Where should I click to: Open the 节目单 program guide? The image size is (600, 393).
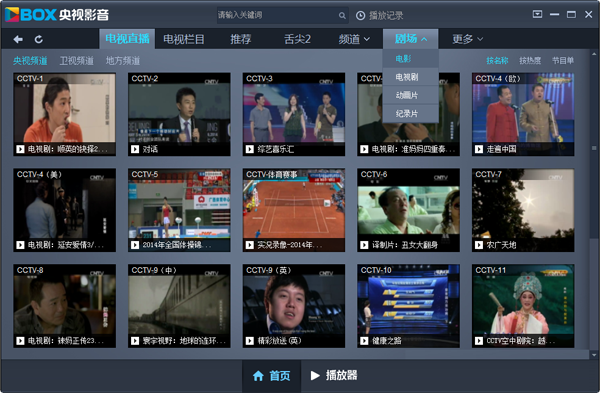[x=562, y=60]
